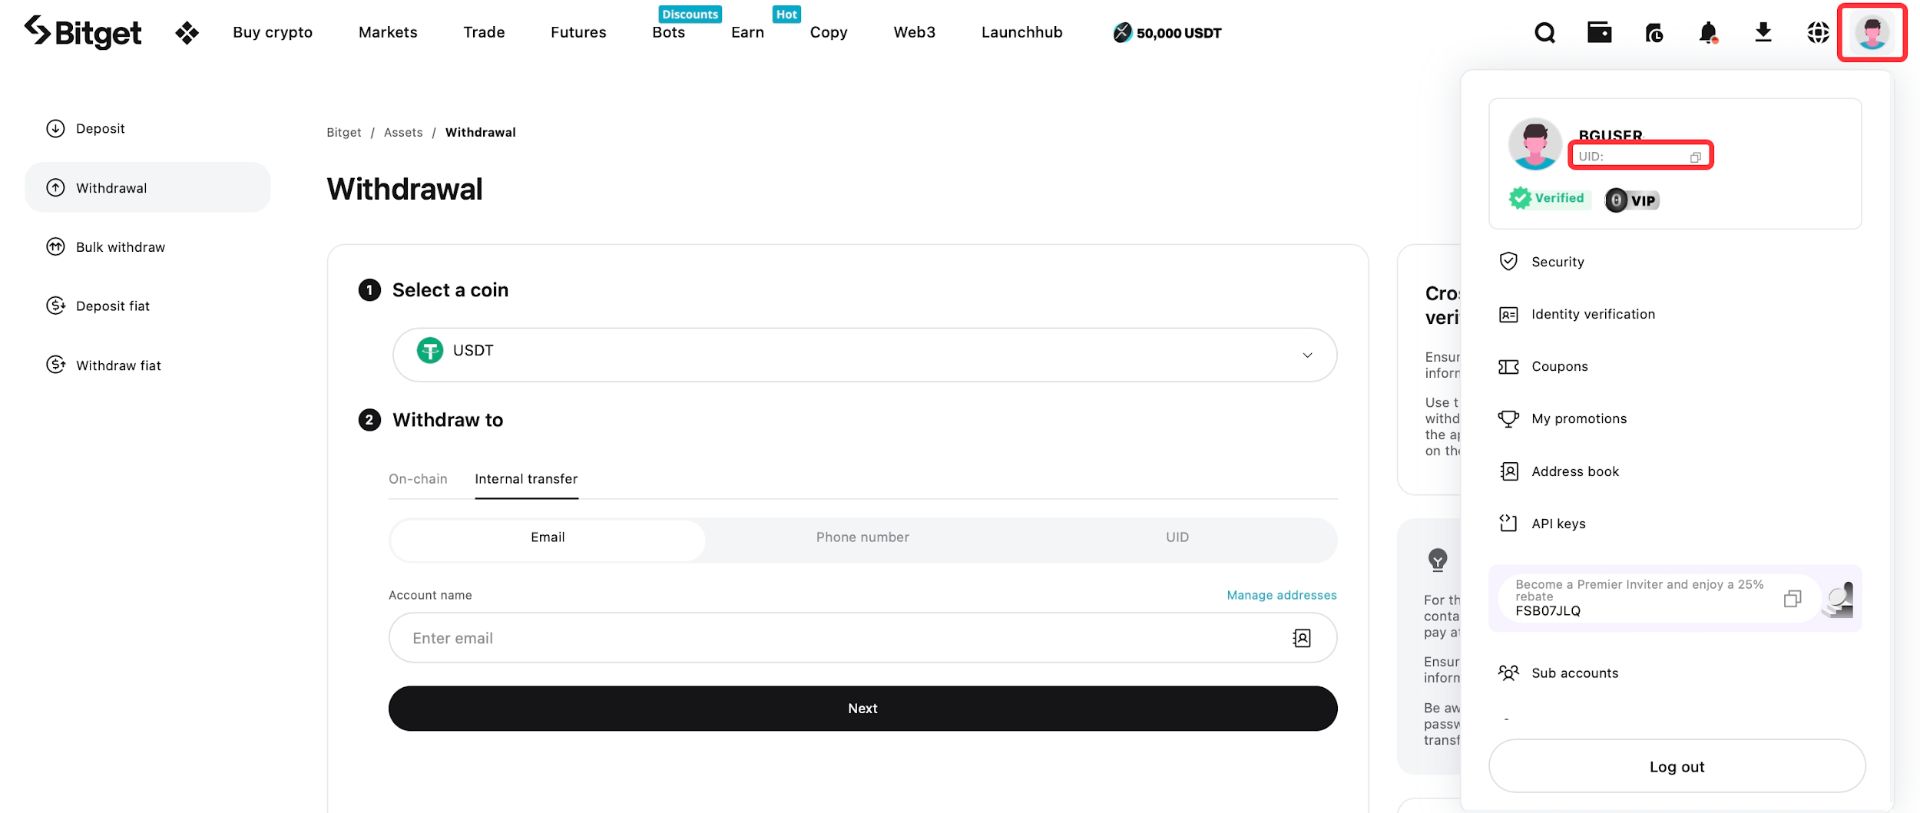The image size is (1920, 813).
Task: Go to Assets breadcrumb
Action: pos(403,132)
